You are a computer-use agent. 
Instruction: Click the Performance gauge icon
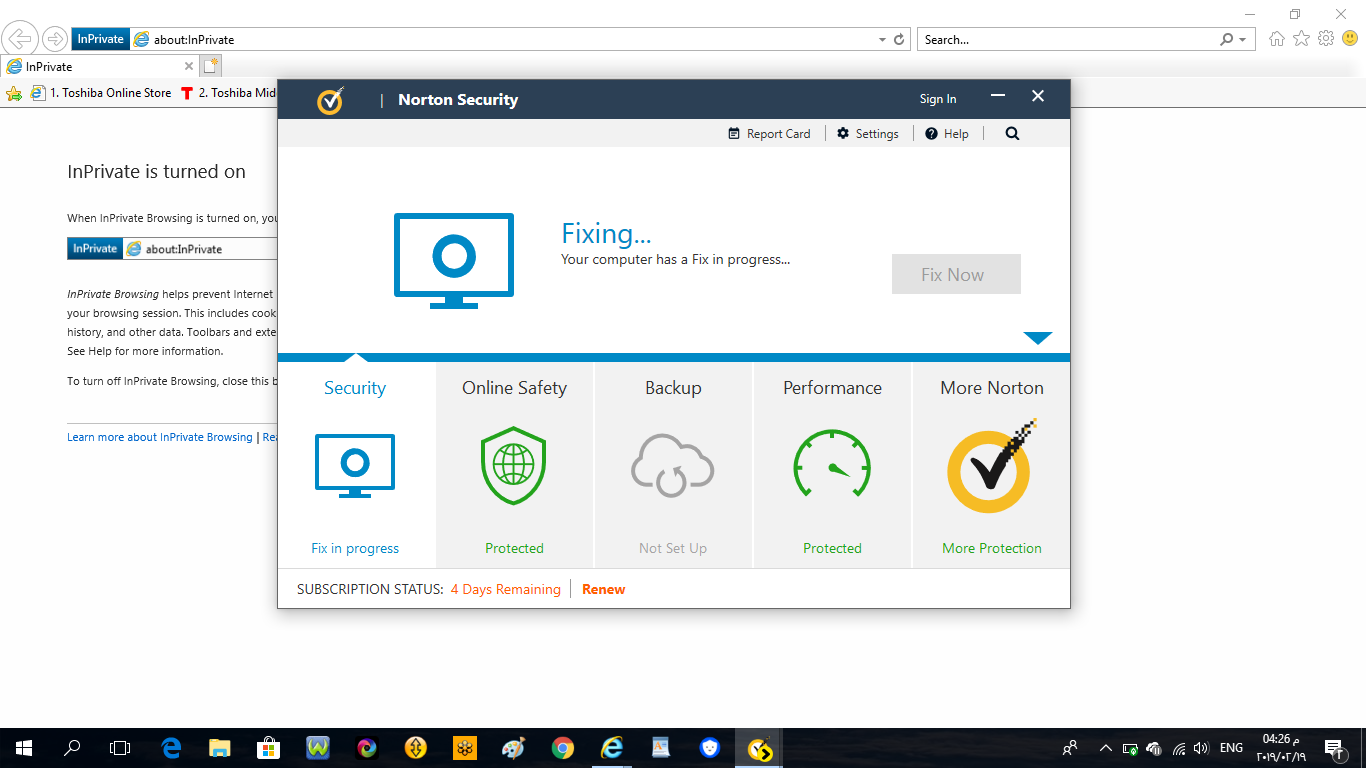tap(832, 464)
